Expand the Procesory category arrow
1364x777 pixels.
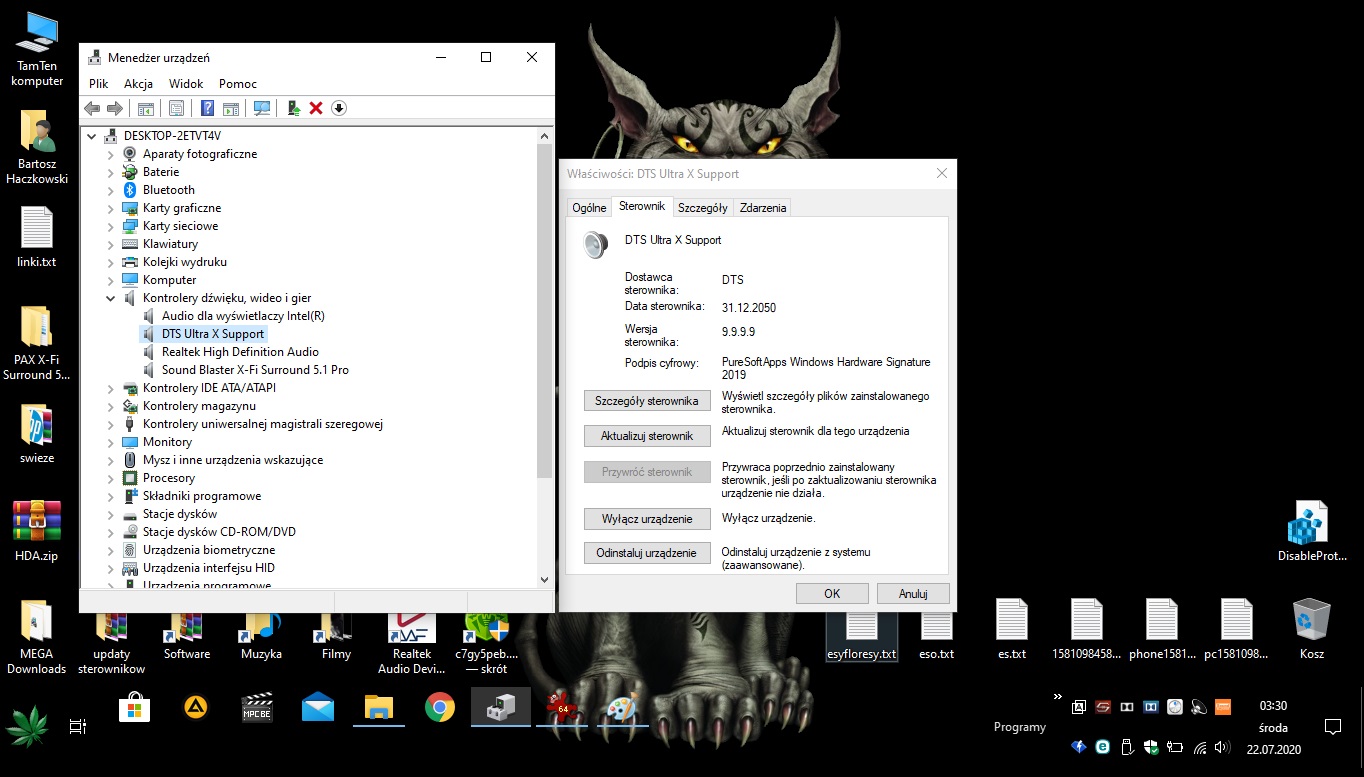(111, 478)
